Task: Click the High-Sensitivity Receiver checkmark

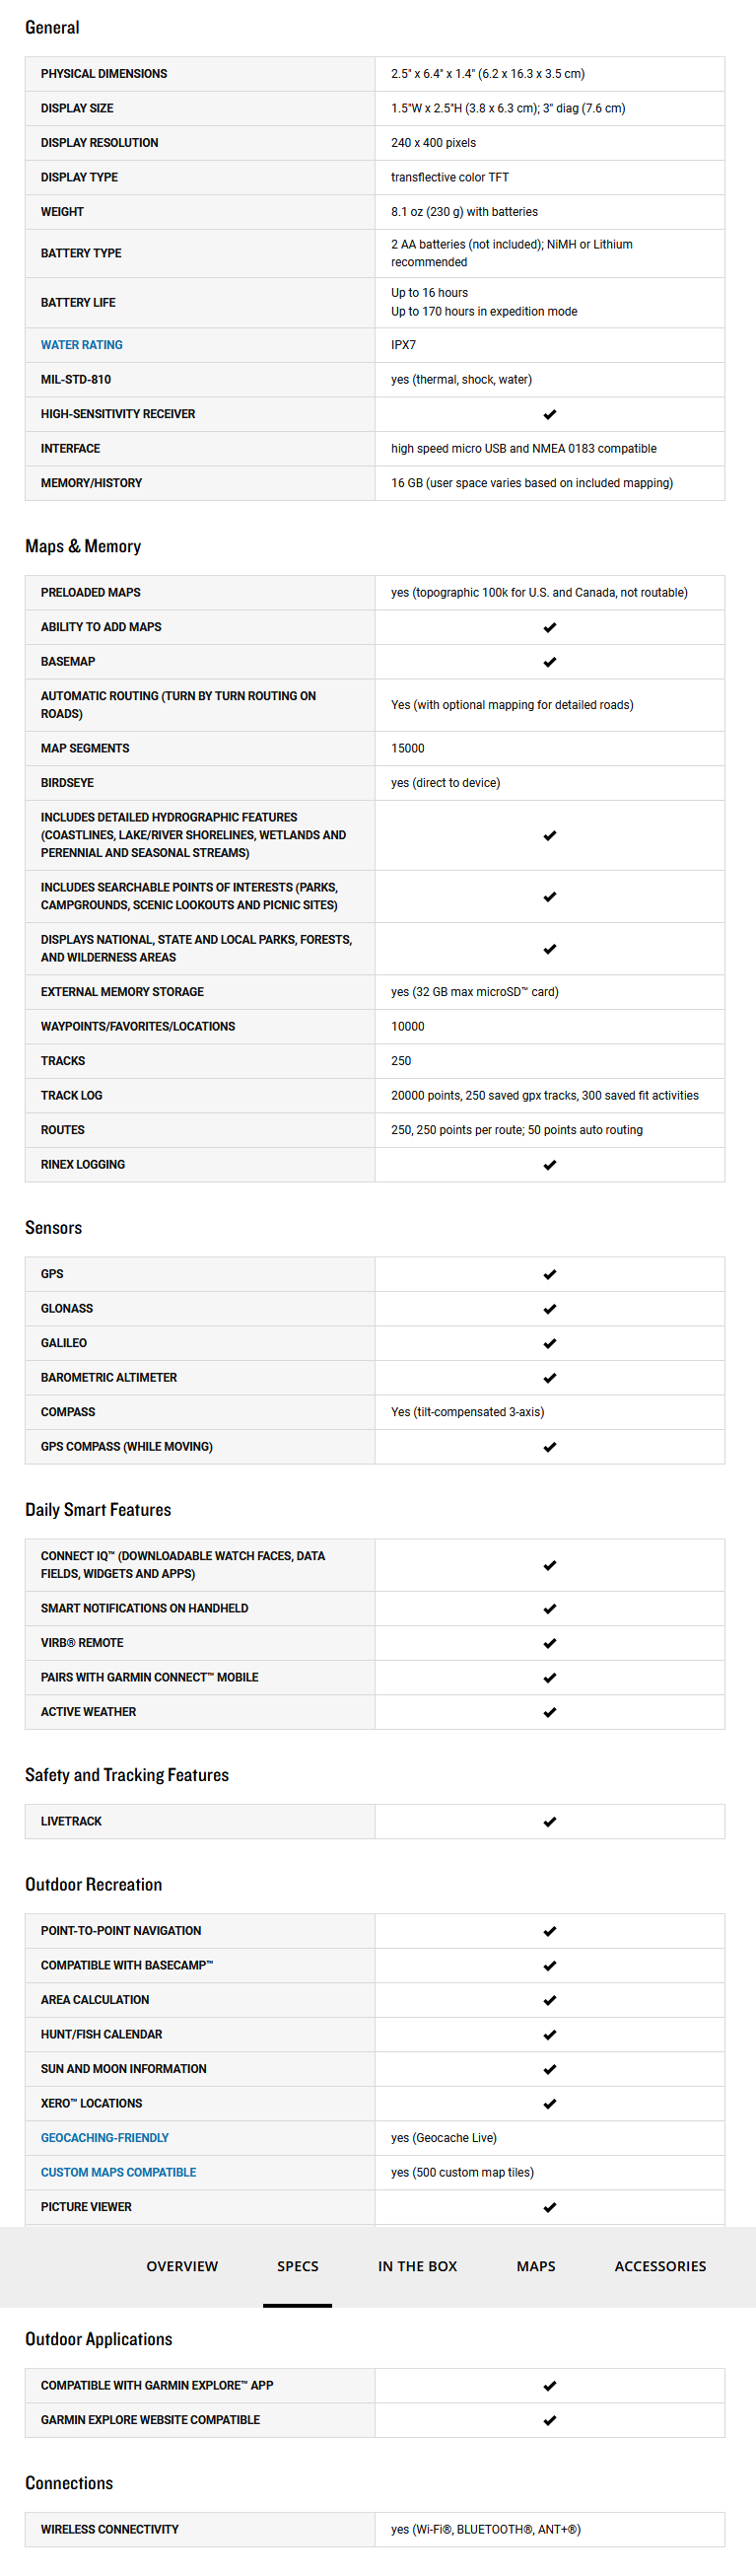Action: pos(549,414)
